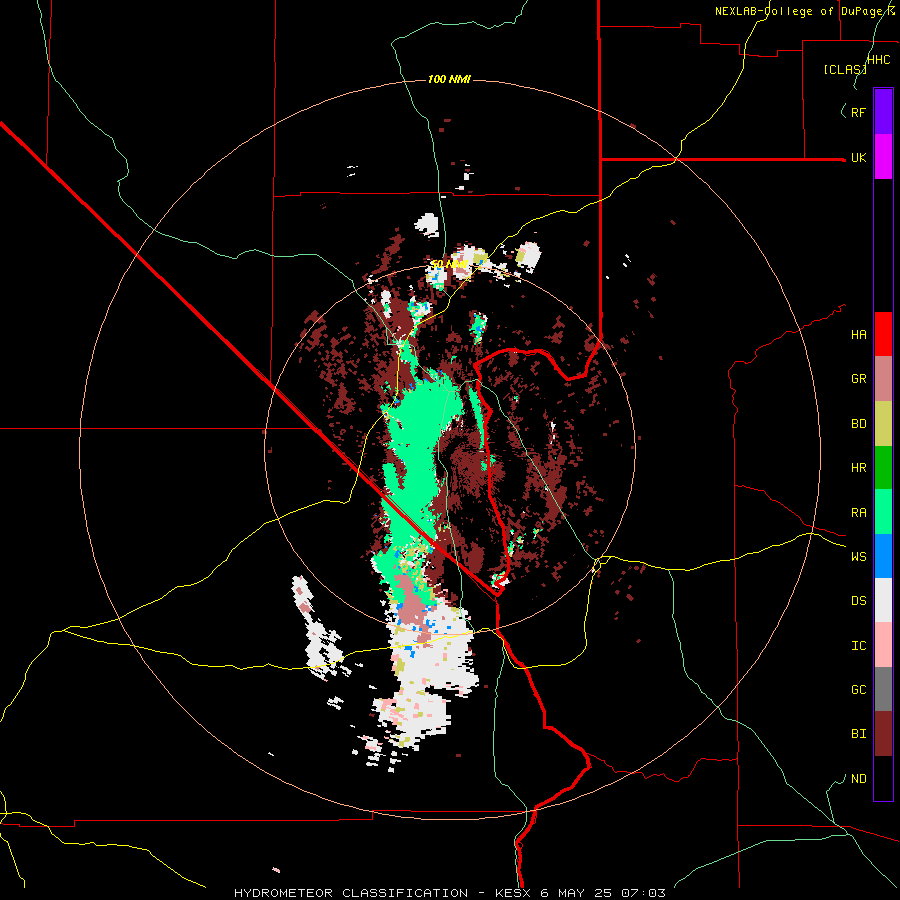Click the HHC product label
Viewport: 900px width, 900px height.
[879, 60]
